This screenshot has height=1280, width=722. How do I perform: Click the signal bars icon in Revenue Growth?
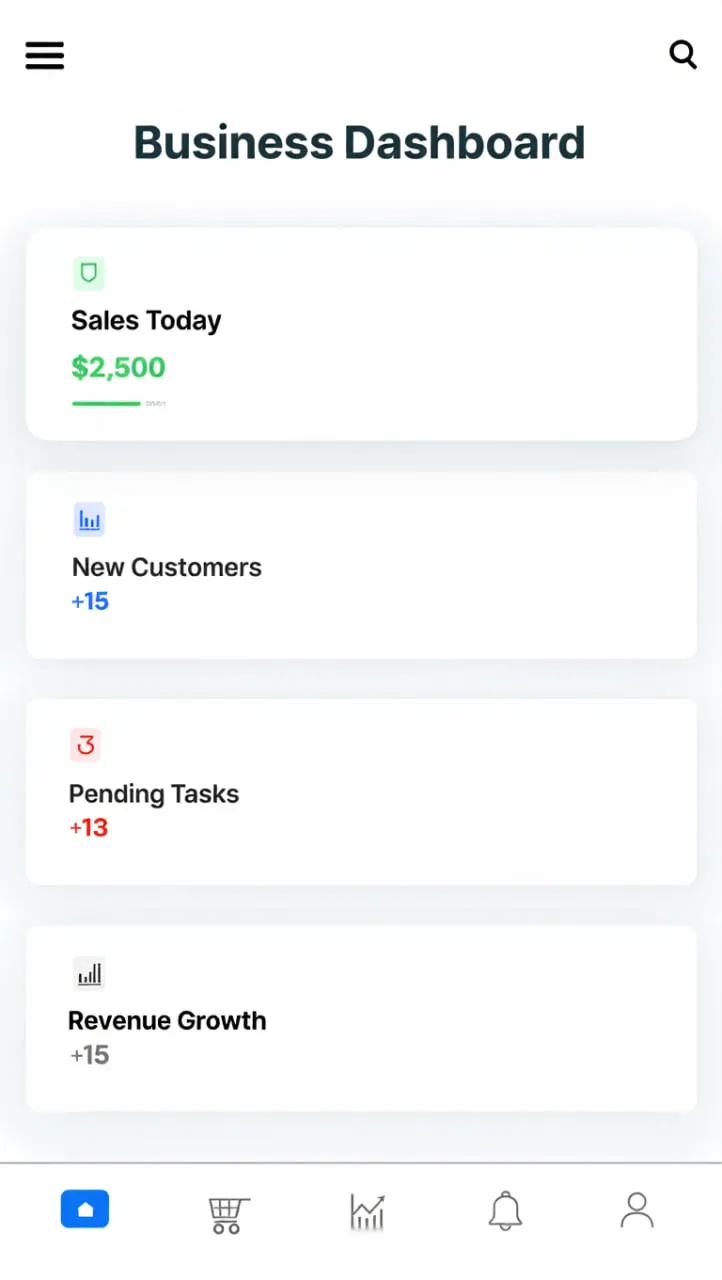[90, 973]
